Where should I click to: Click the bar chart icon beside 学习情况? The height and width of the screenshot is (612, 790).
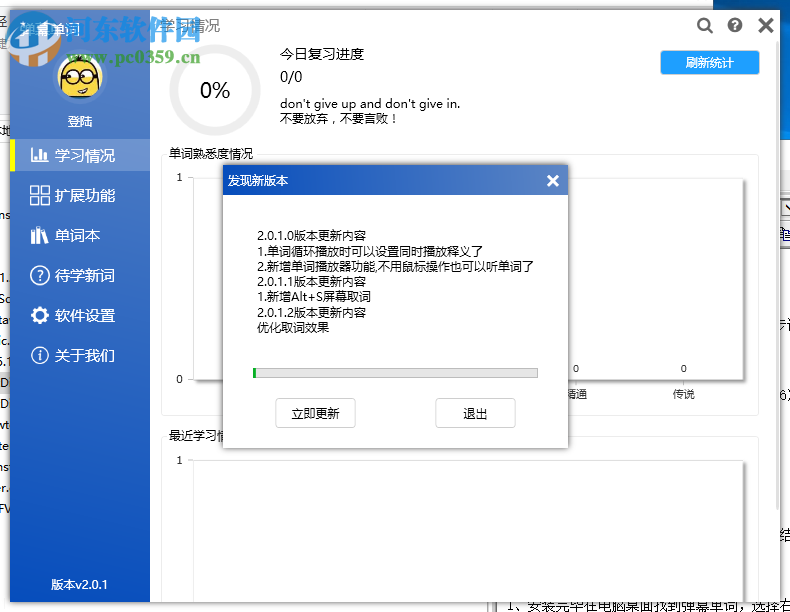point(39,155)
